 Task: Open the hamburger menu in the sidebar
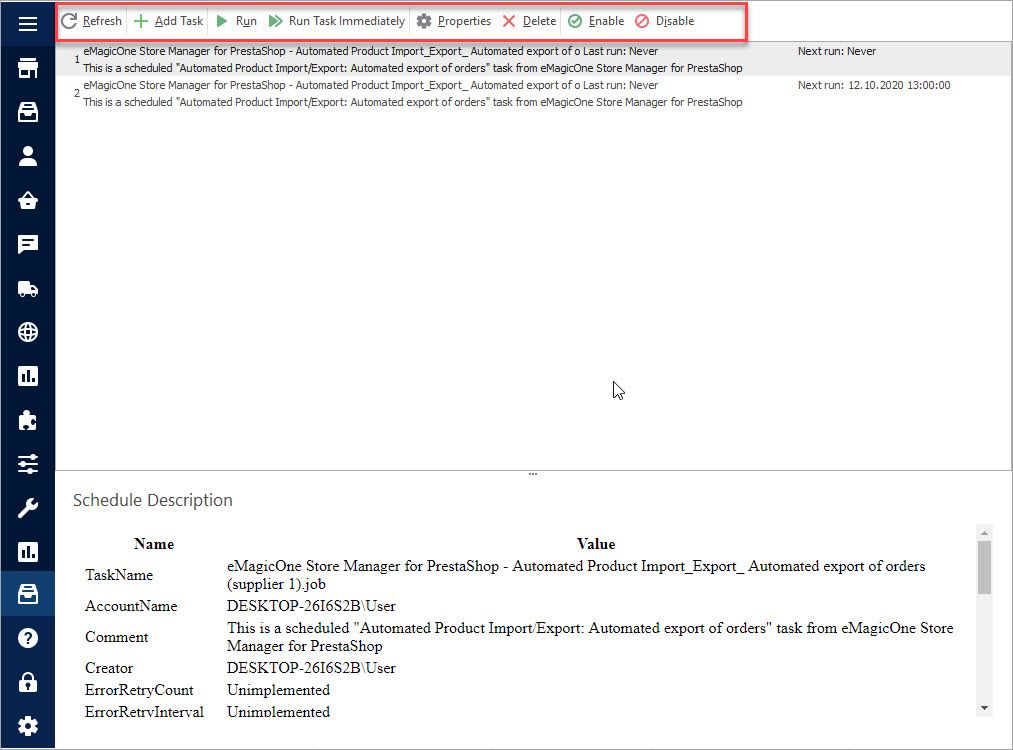point(28,24)
